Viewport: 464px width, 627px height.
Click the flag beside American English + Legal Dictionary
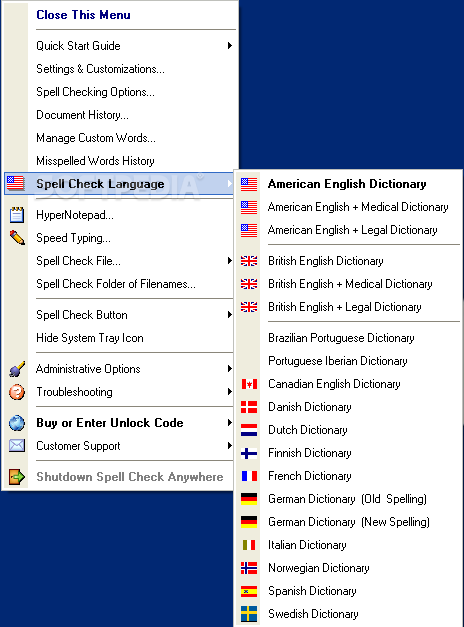point(249,230)
